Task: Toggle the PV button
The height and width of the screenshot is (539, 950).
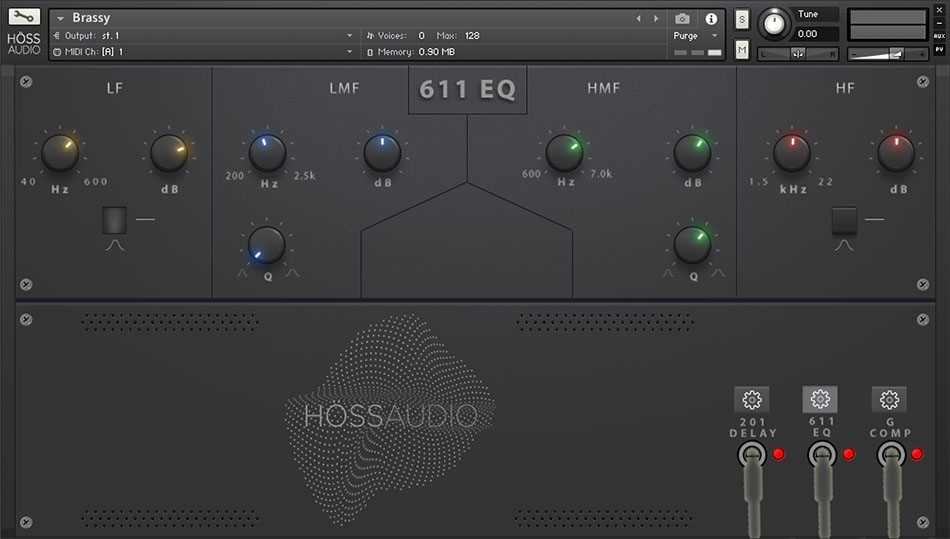Action: click(x=940, y=50)
